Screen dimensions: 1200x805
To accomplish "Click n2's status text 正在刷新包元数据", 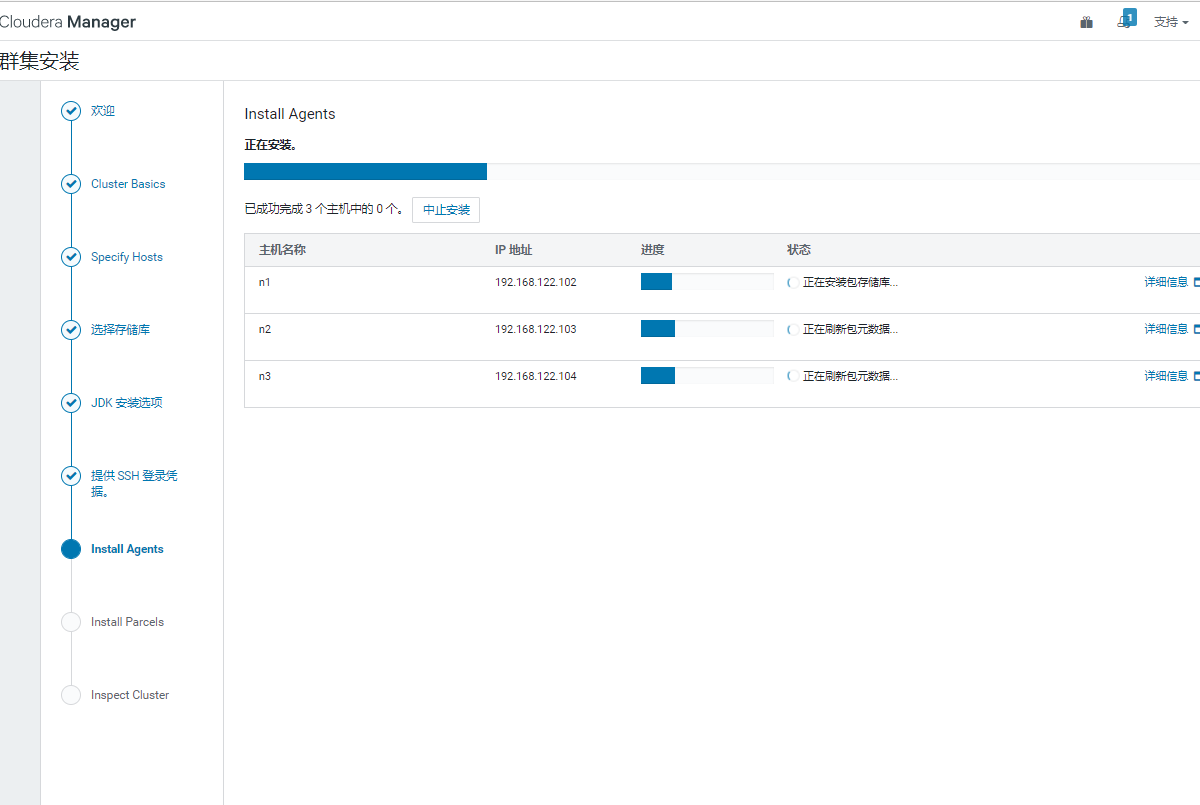I will [x=851, y=329].
